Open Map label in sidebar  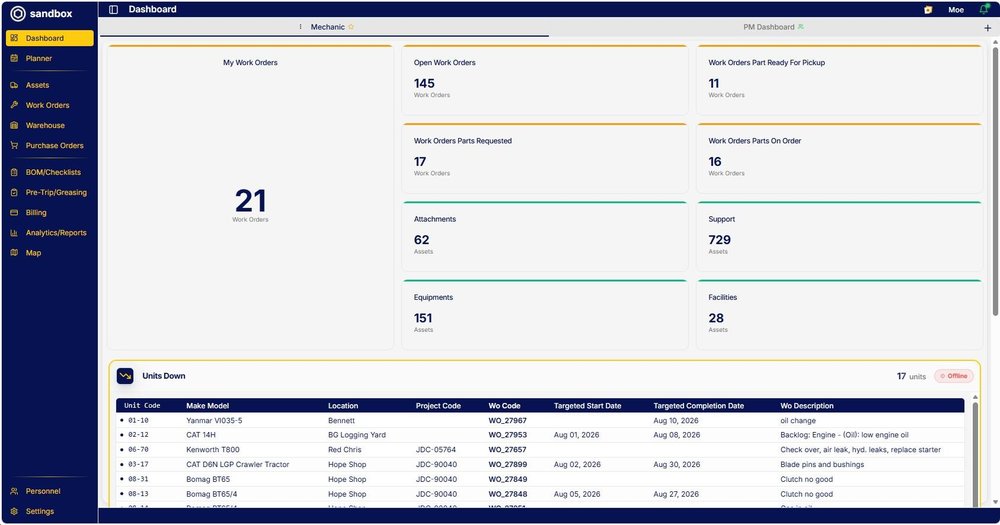33,253
